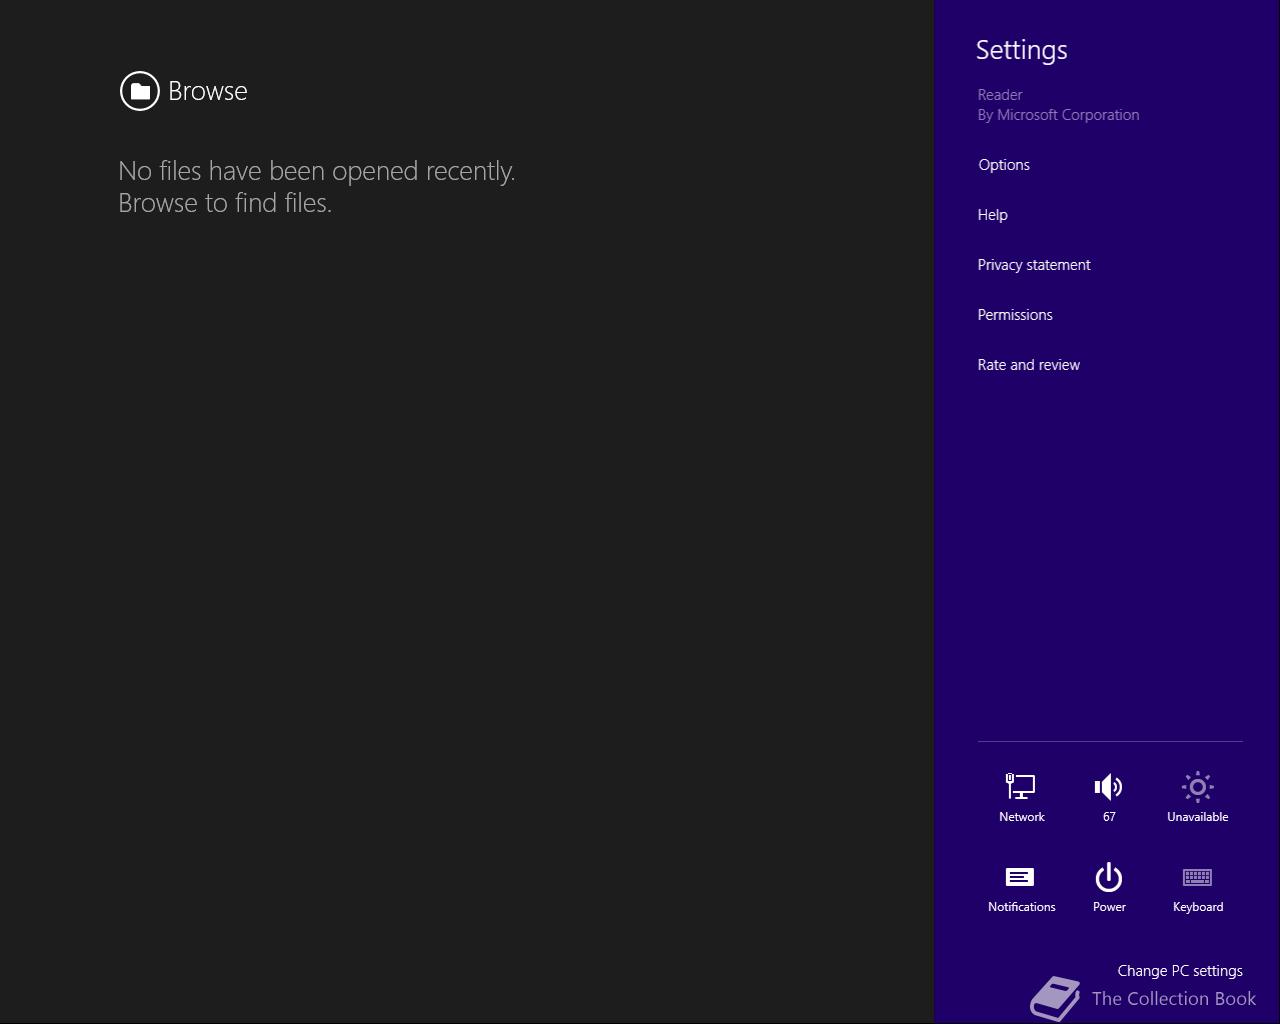Image resolution: width=1280 pixels, height=1024 pixels.
Task: Open Permissions settings
Action: click(1015, 315)
